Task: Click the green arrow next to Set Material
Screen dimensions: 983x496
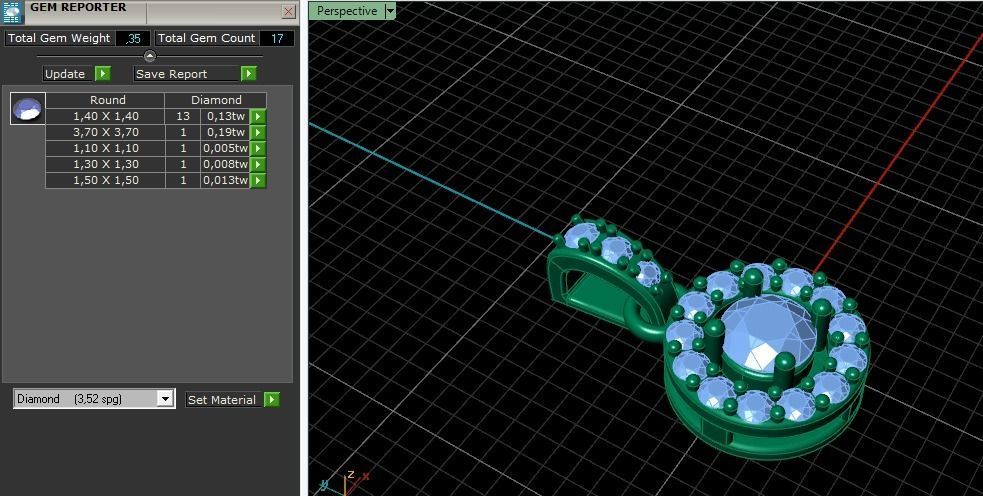Action: (271, 400)
